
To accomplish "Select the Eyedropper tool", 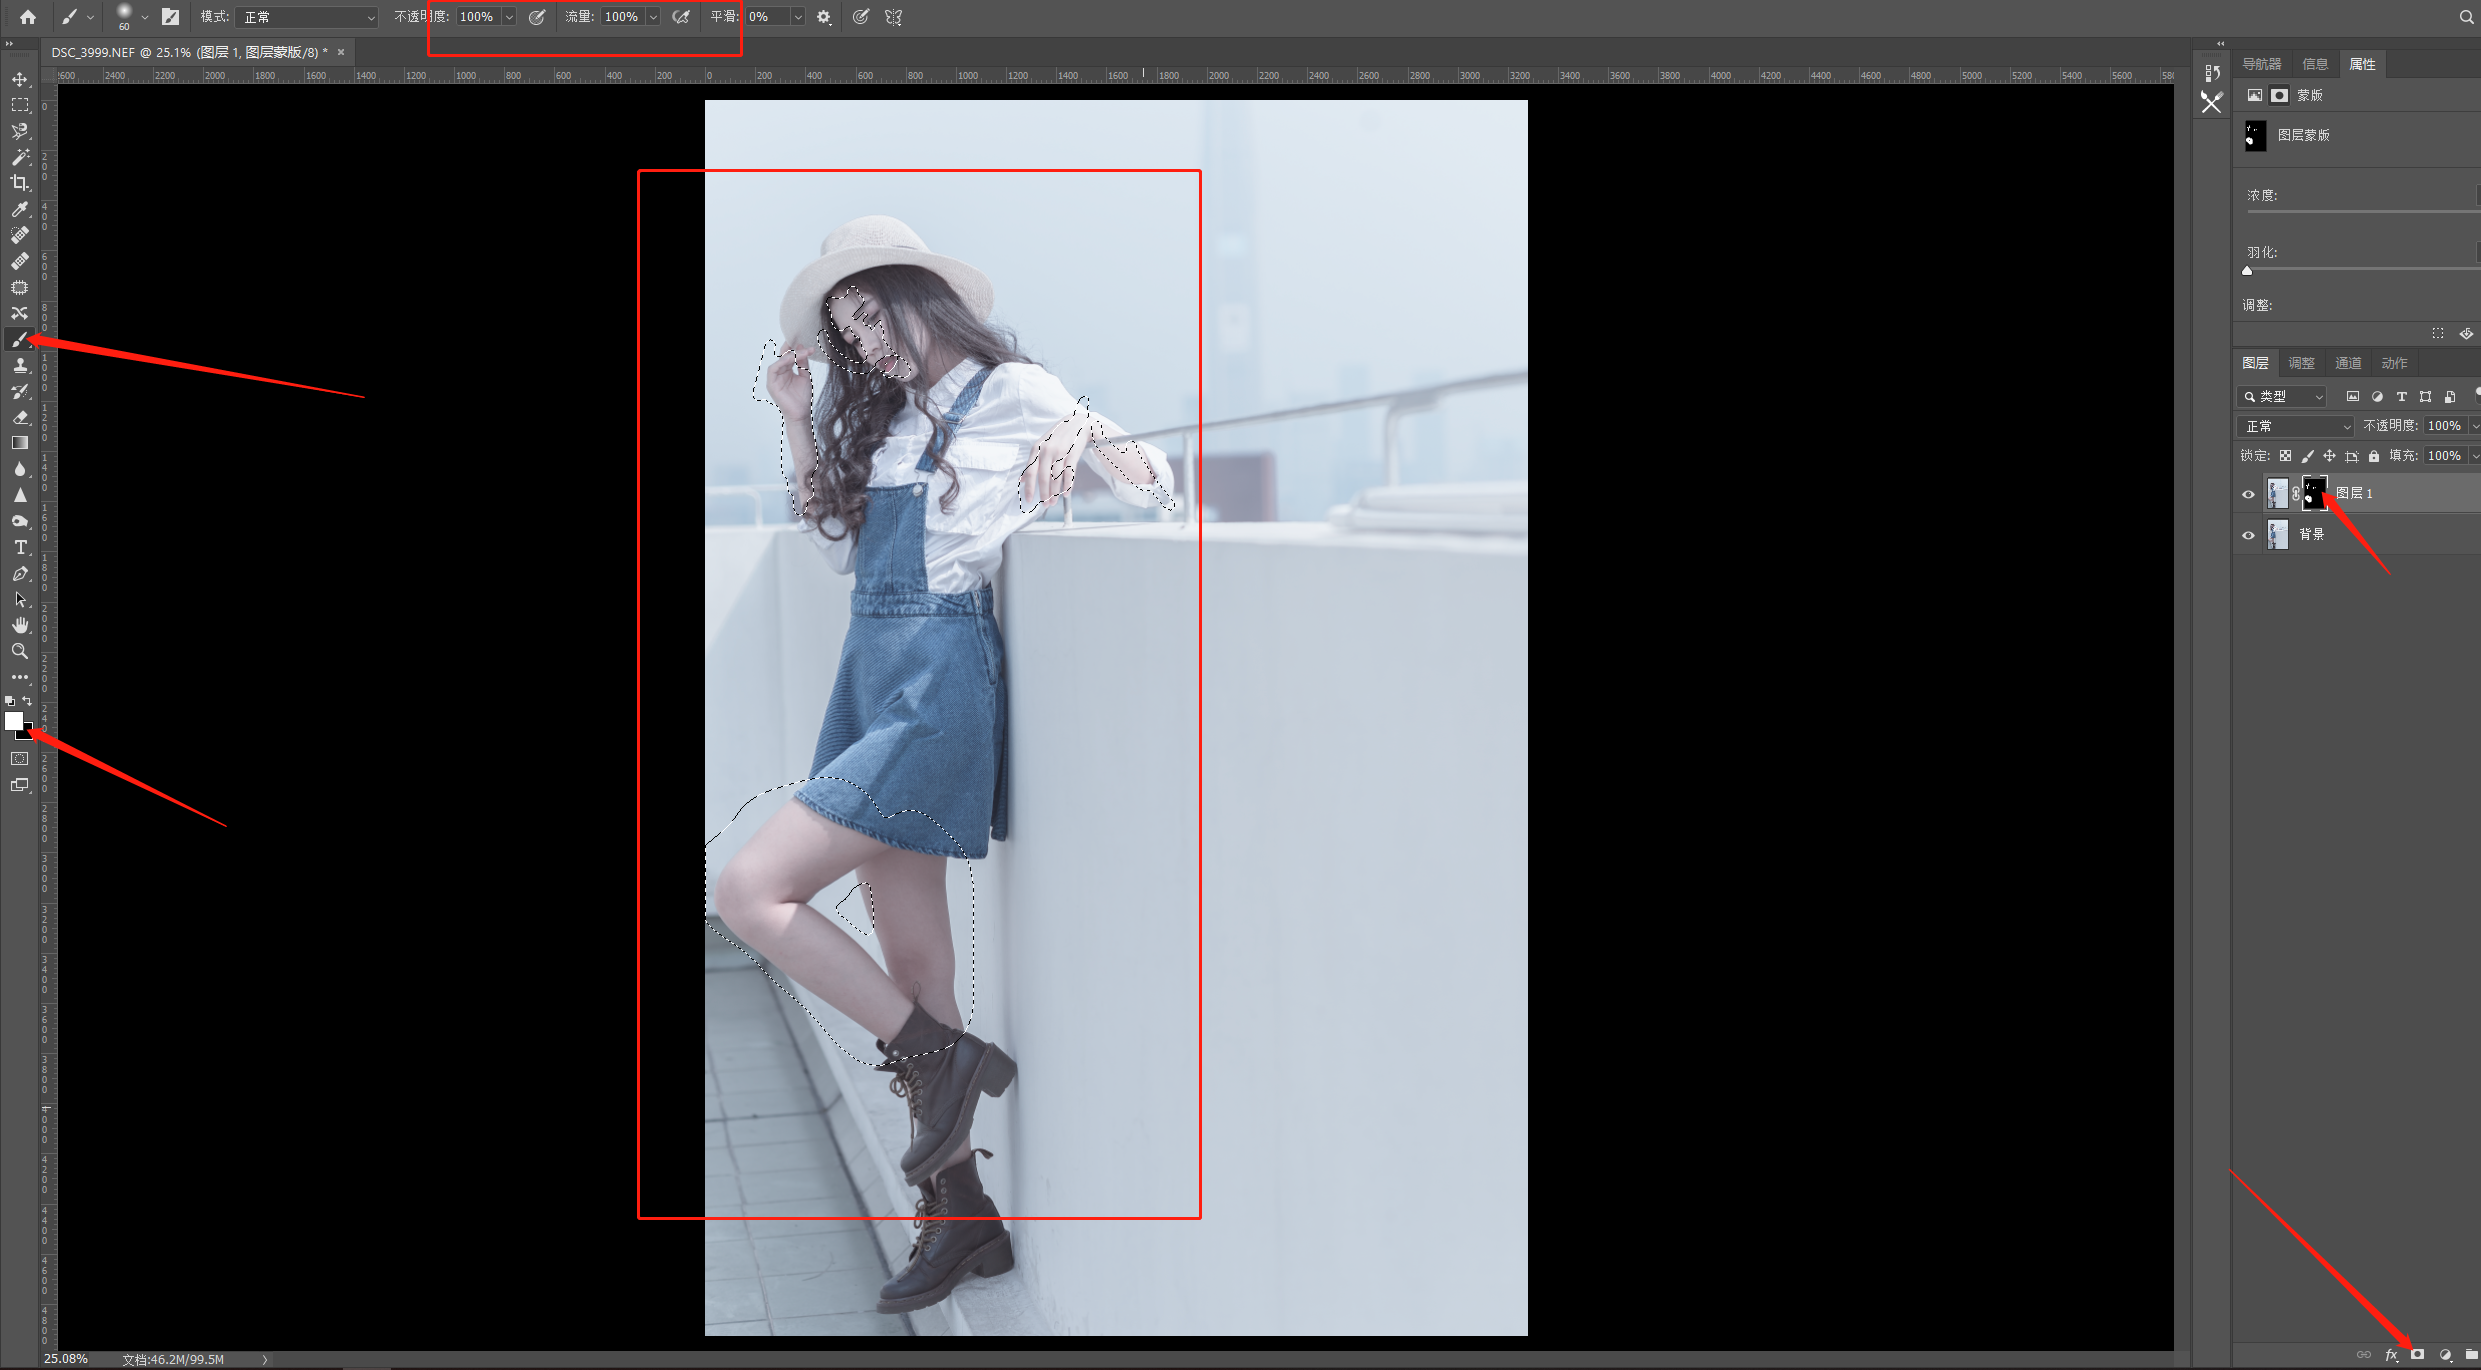I will (x=19, y=209).
